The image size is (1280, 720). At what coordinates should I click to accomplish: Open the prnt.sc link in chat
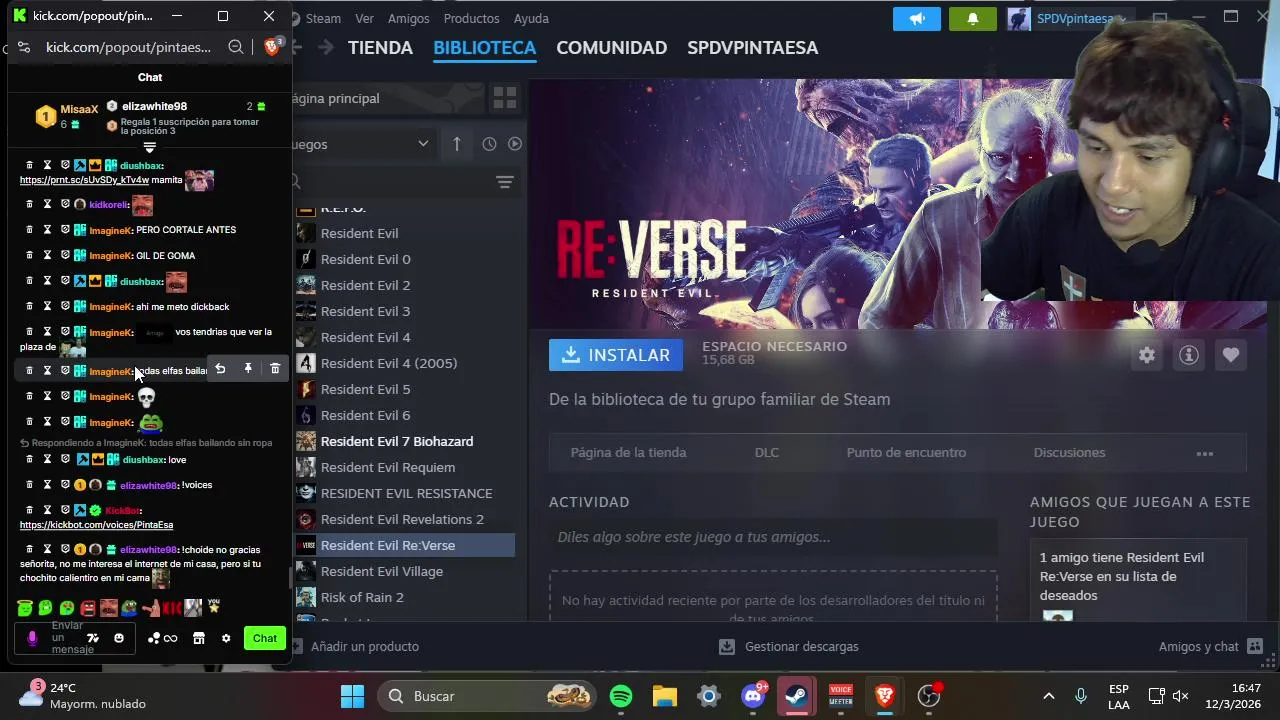[x=84, y=180]
